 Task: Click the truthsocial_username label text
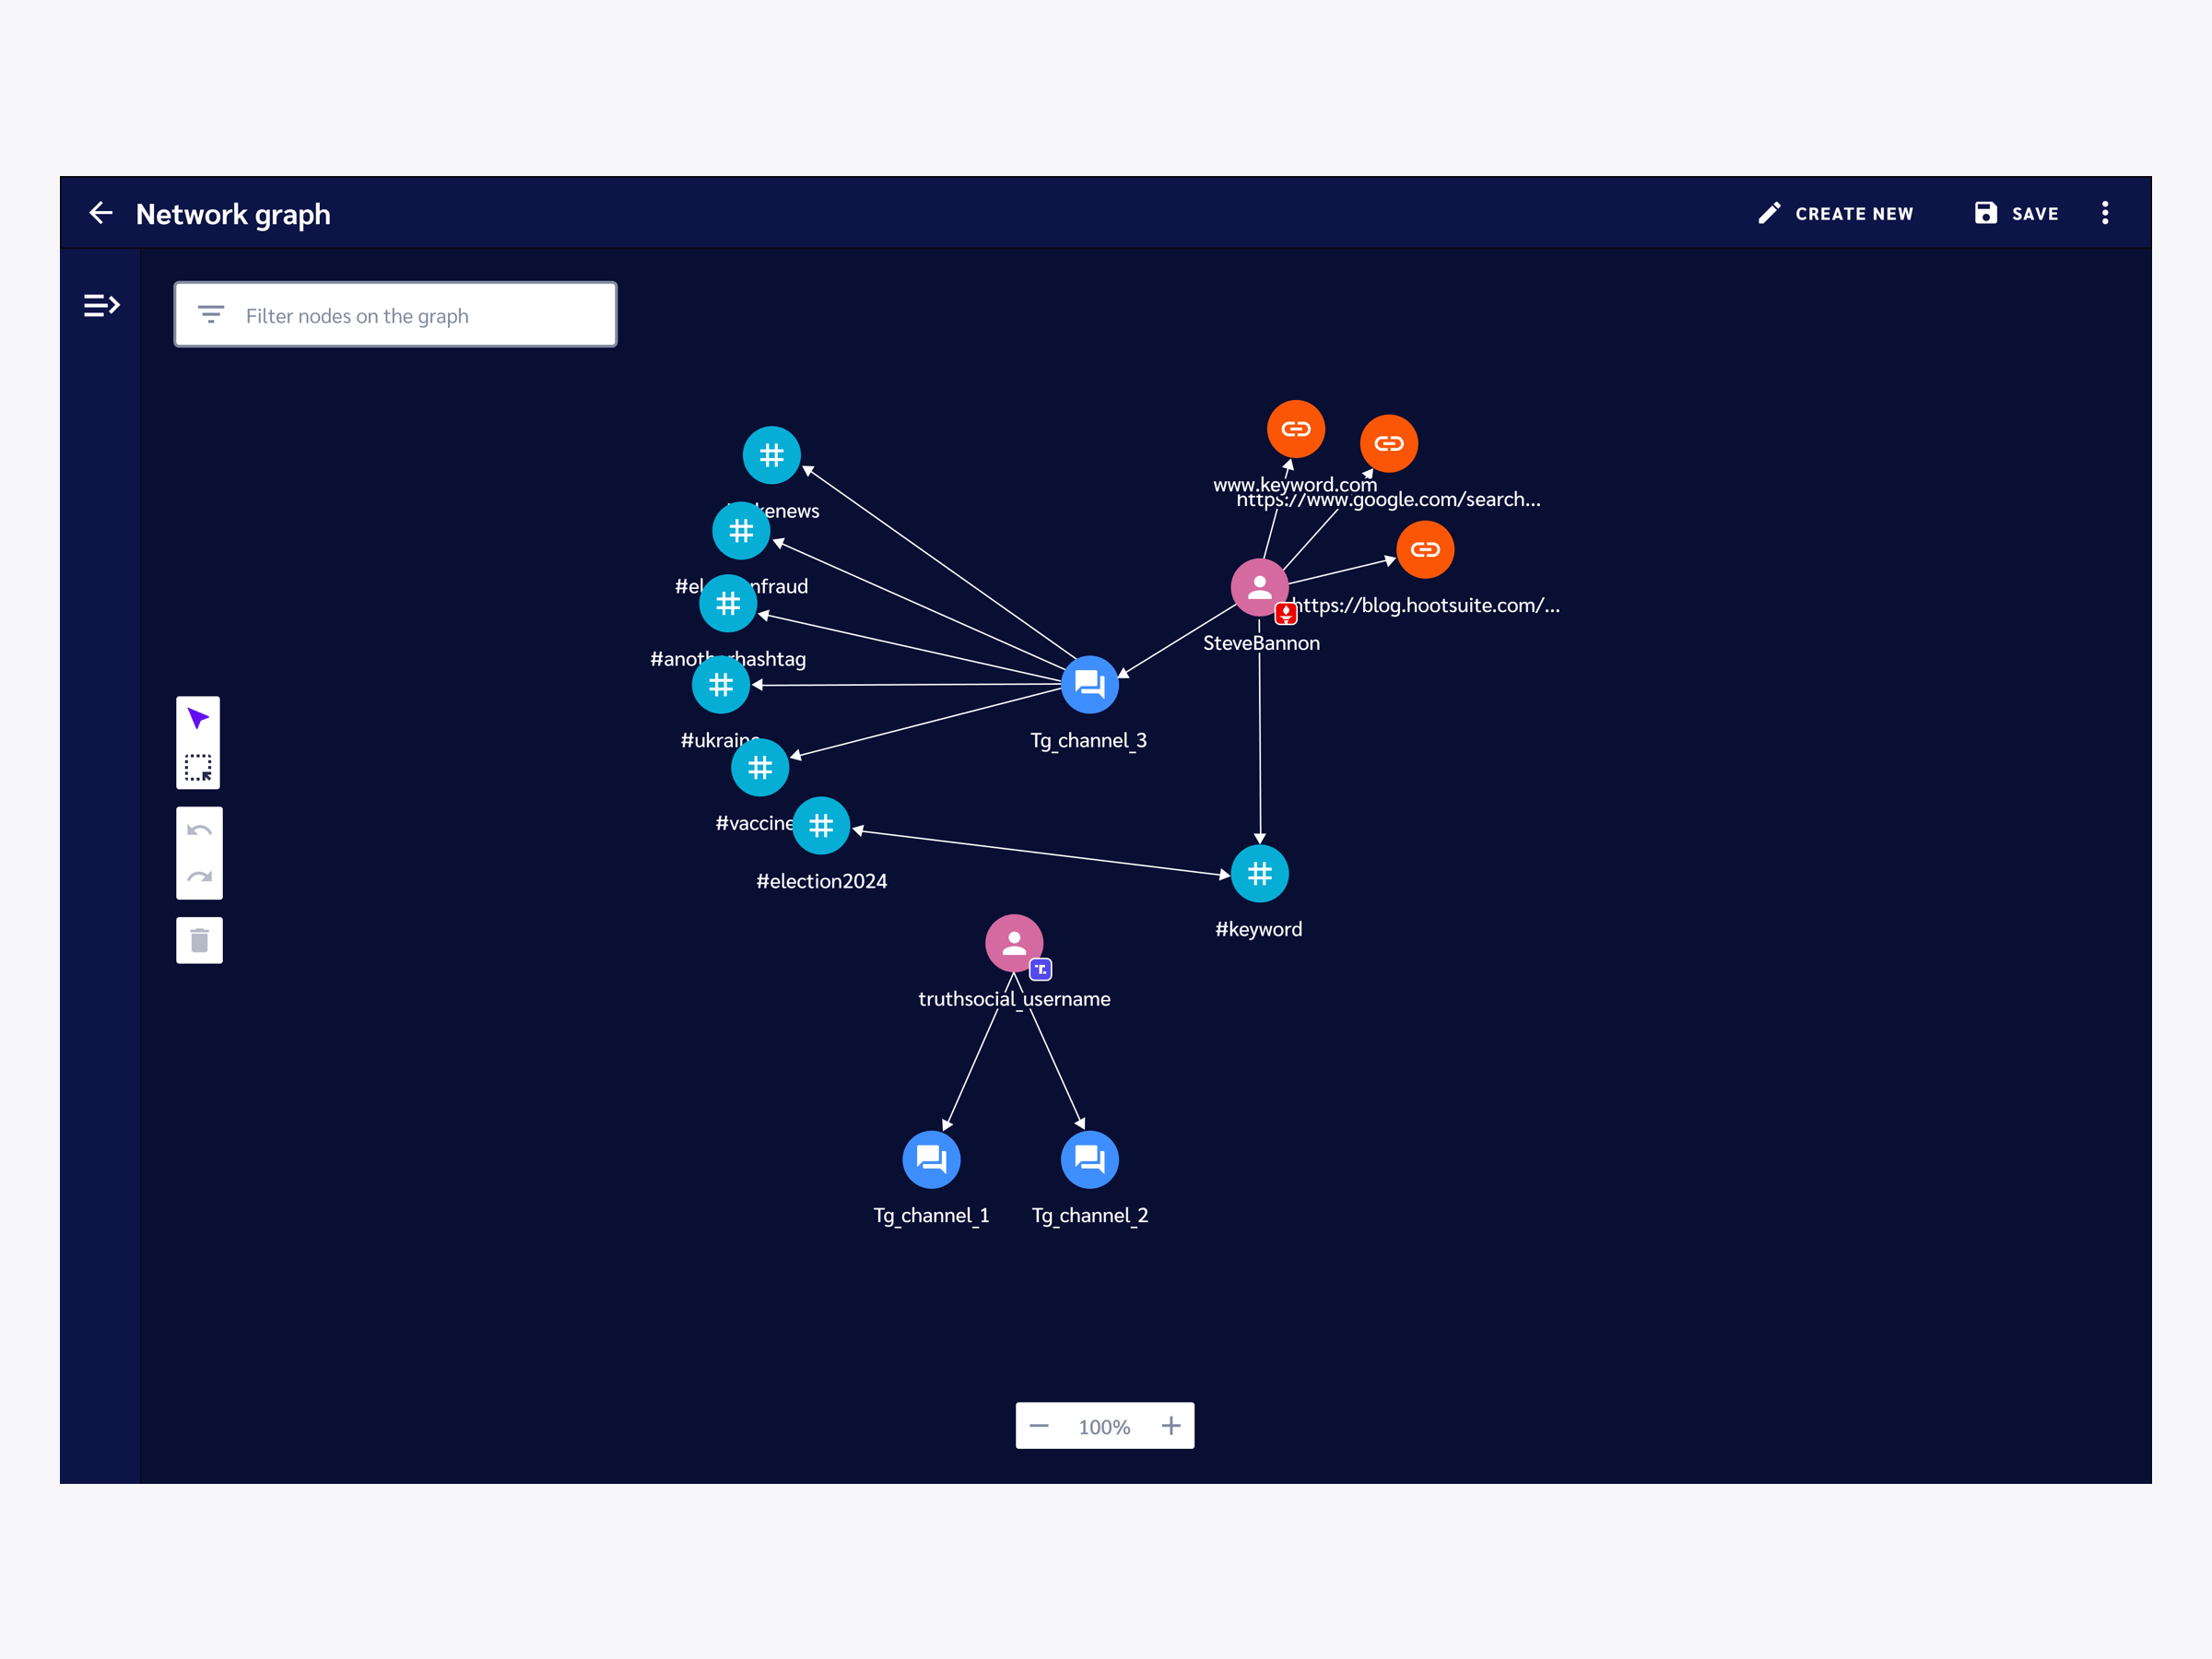pos(1014,999)
